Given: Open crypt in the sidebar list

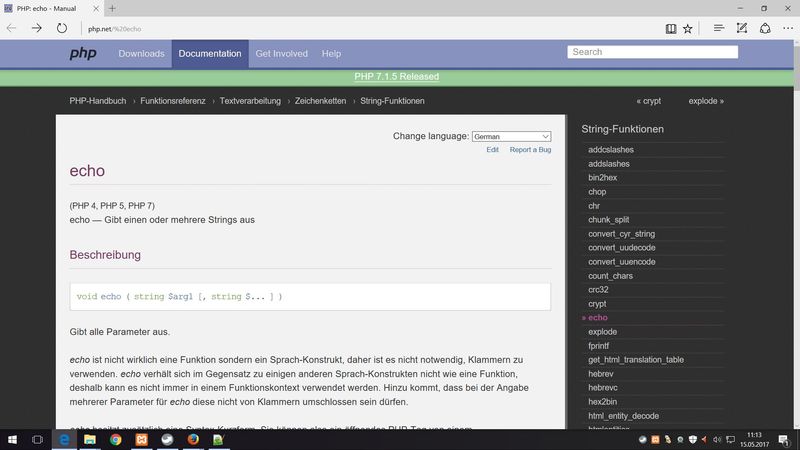Looking at the screenshot, I should point(597,304).
